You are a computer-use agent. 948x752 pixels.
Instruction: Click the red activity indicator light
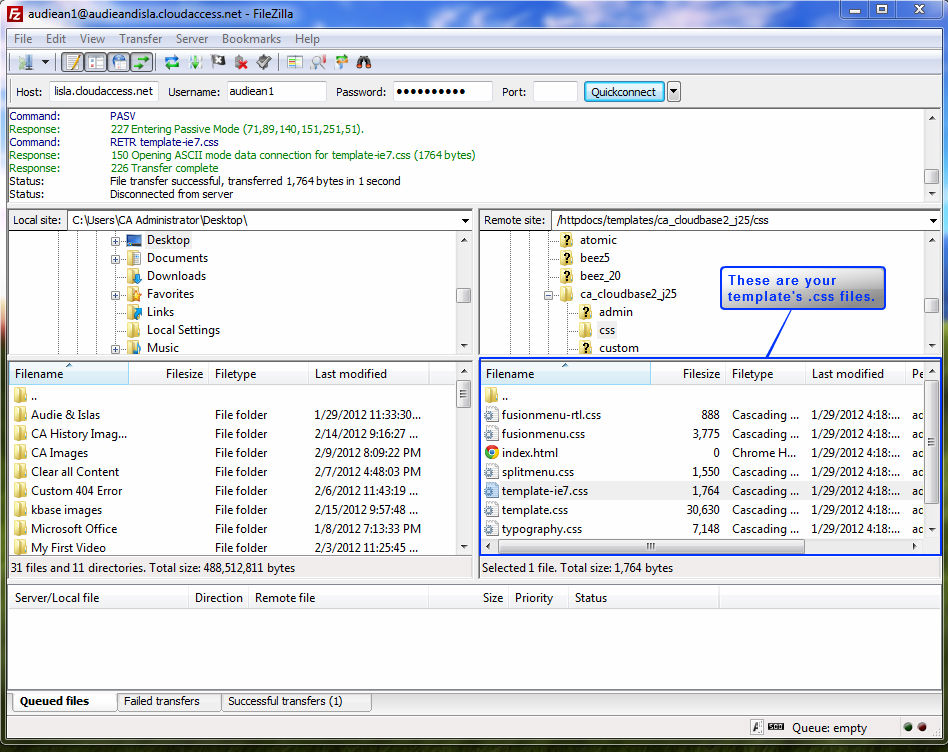point(922,727)
